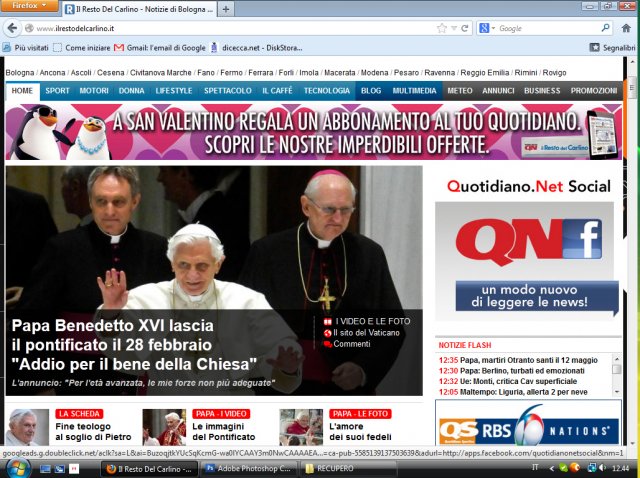Screen dimensions: 640x478
Task: Open the Come iniziare bookmark
Action: (x=82, y=48)
